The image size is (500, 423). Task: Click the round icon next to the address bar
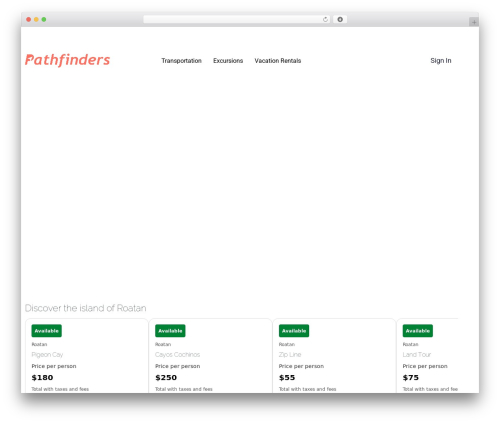[x=340, y=19]
